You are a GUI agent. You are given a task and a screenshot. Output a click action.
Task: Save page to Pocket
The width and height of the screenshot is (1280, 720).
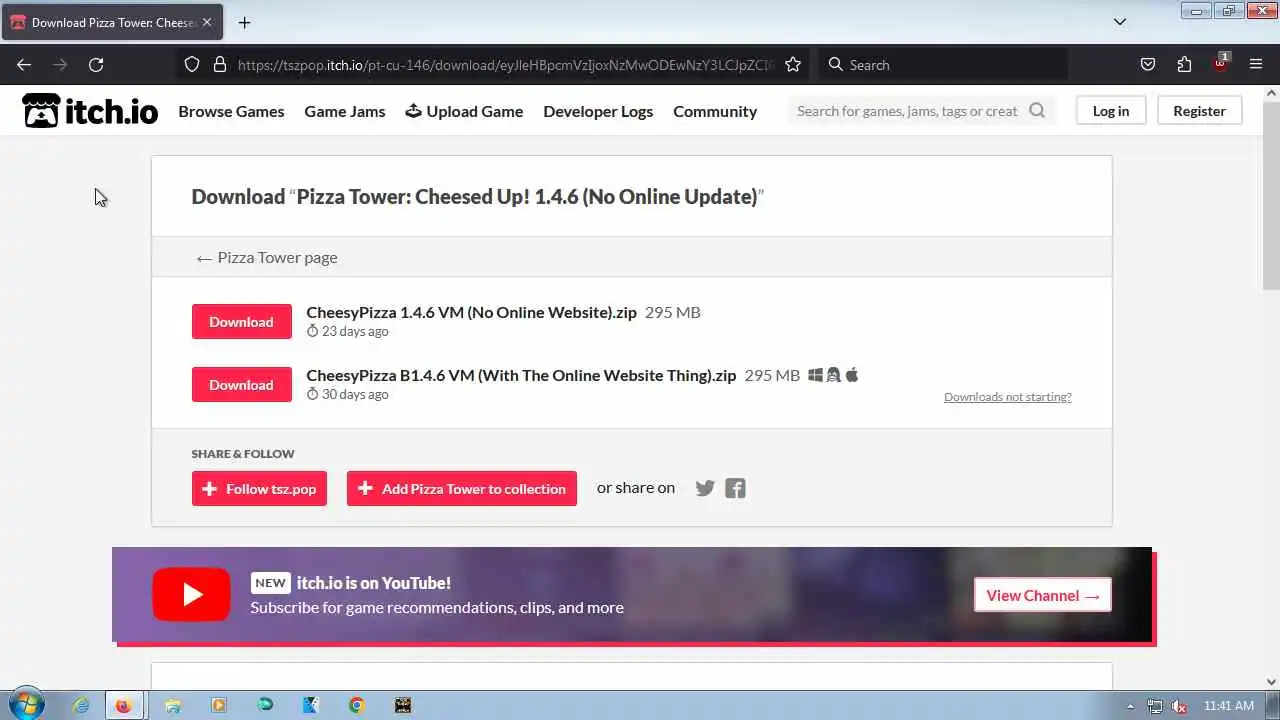click(x=1148, y=65)
